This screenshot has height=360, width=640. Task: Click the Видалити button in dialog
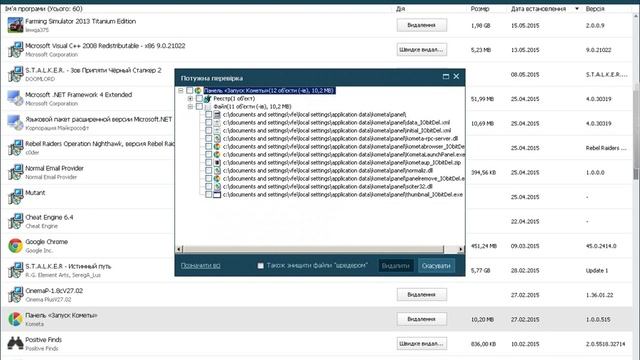[x=395, y=266]
